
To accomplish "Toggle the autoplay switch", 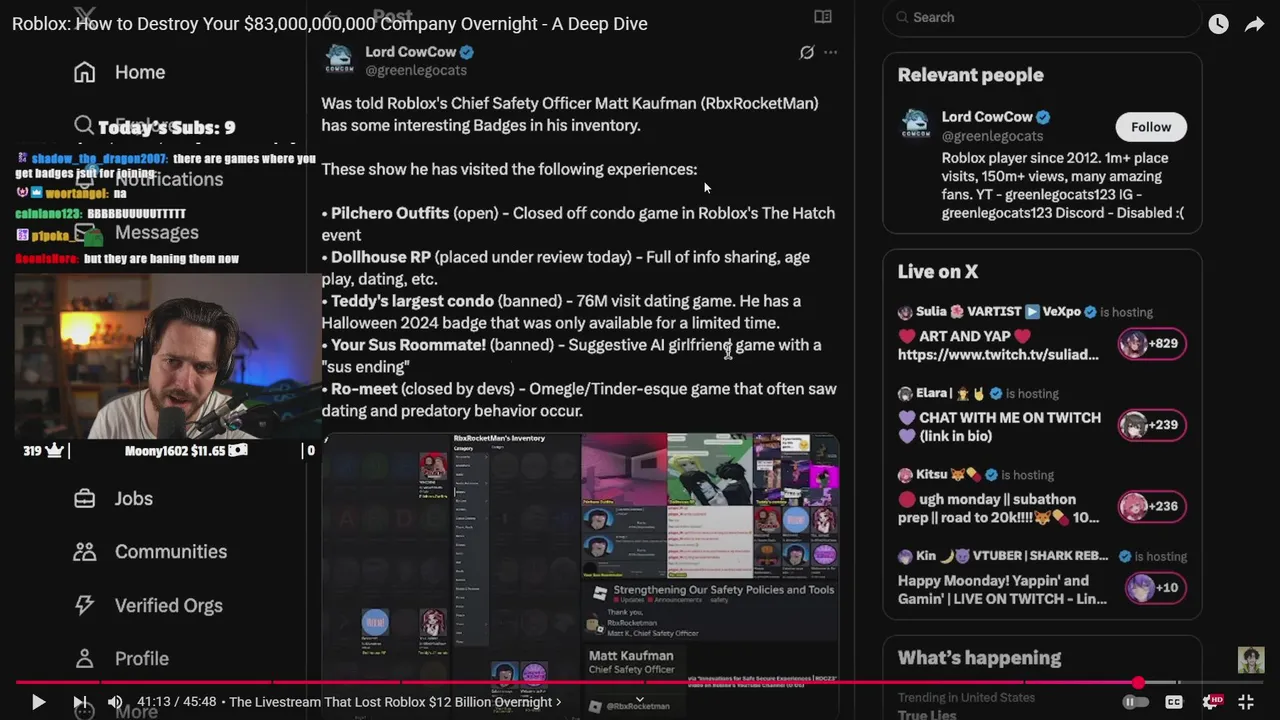I will click(x=1135, y=702).
